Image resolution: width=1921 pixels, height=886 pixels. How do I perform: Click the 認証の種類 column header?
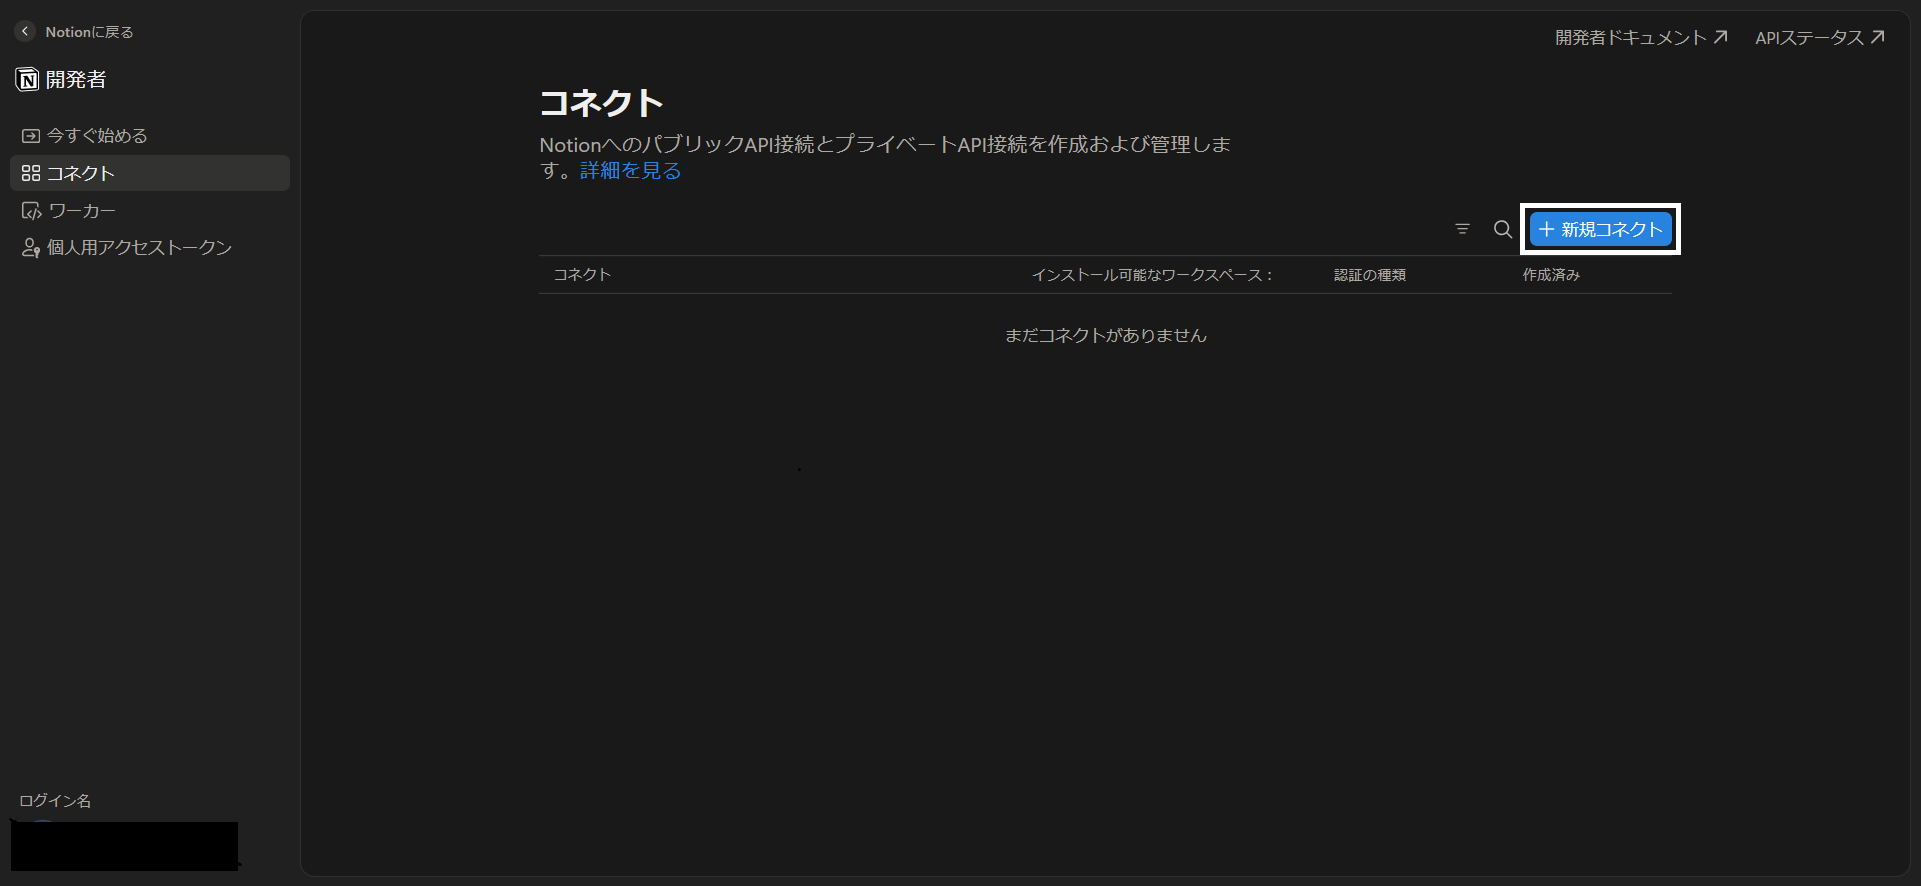point(1370,275)
